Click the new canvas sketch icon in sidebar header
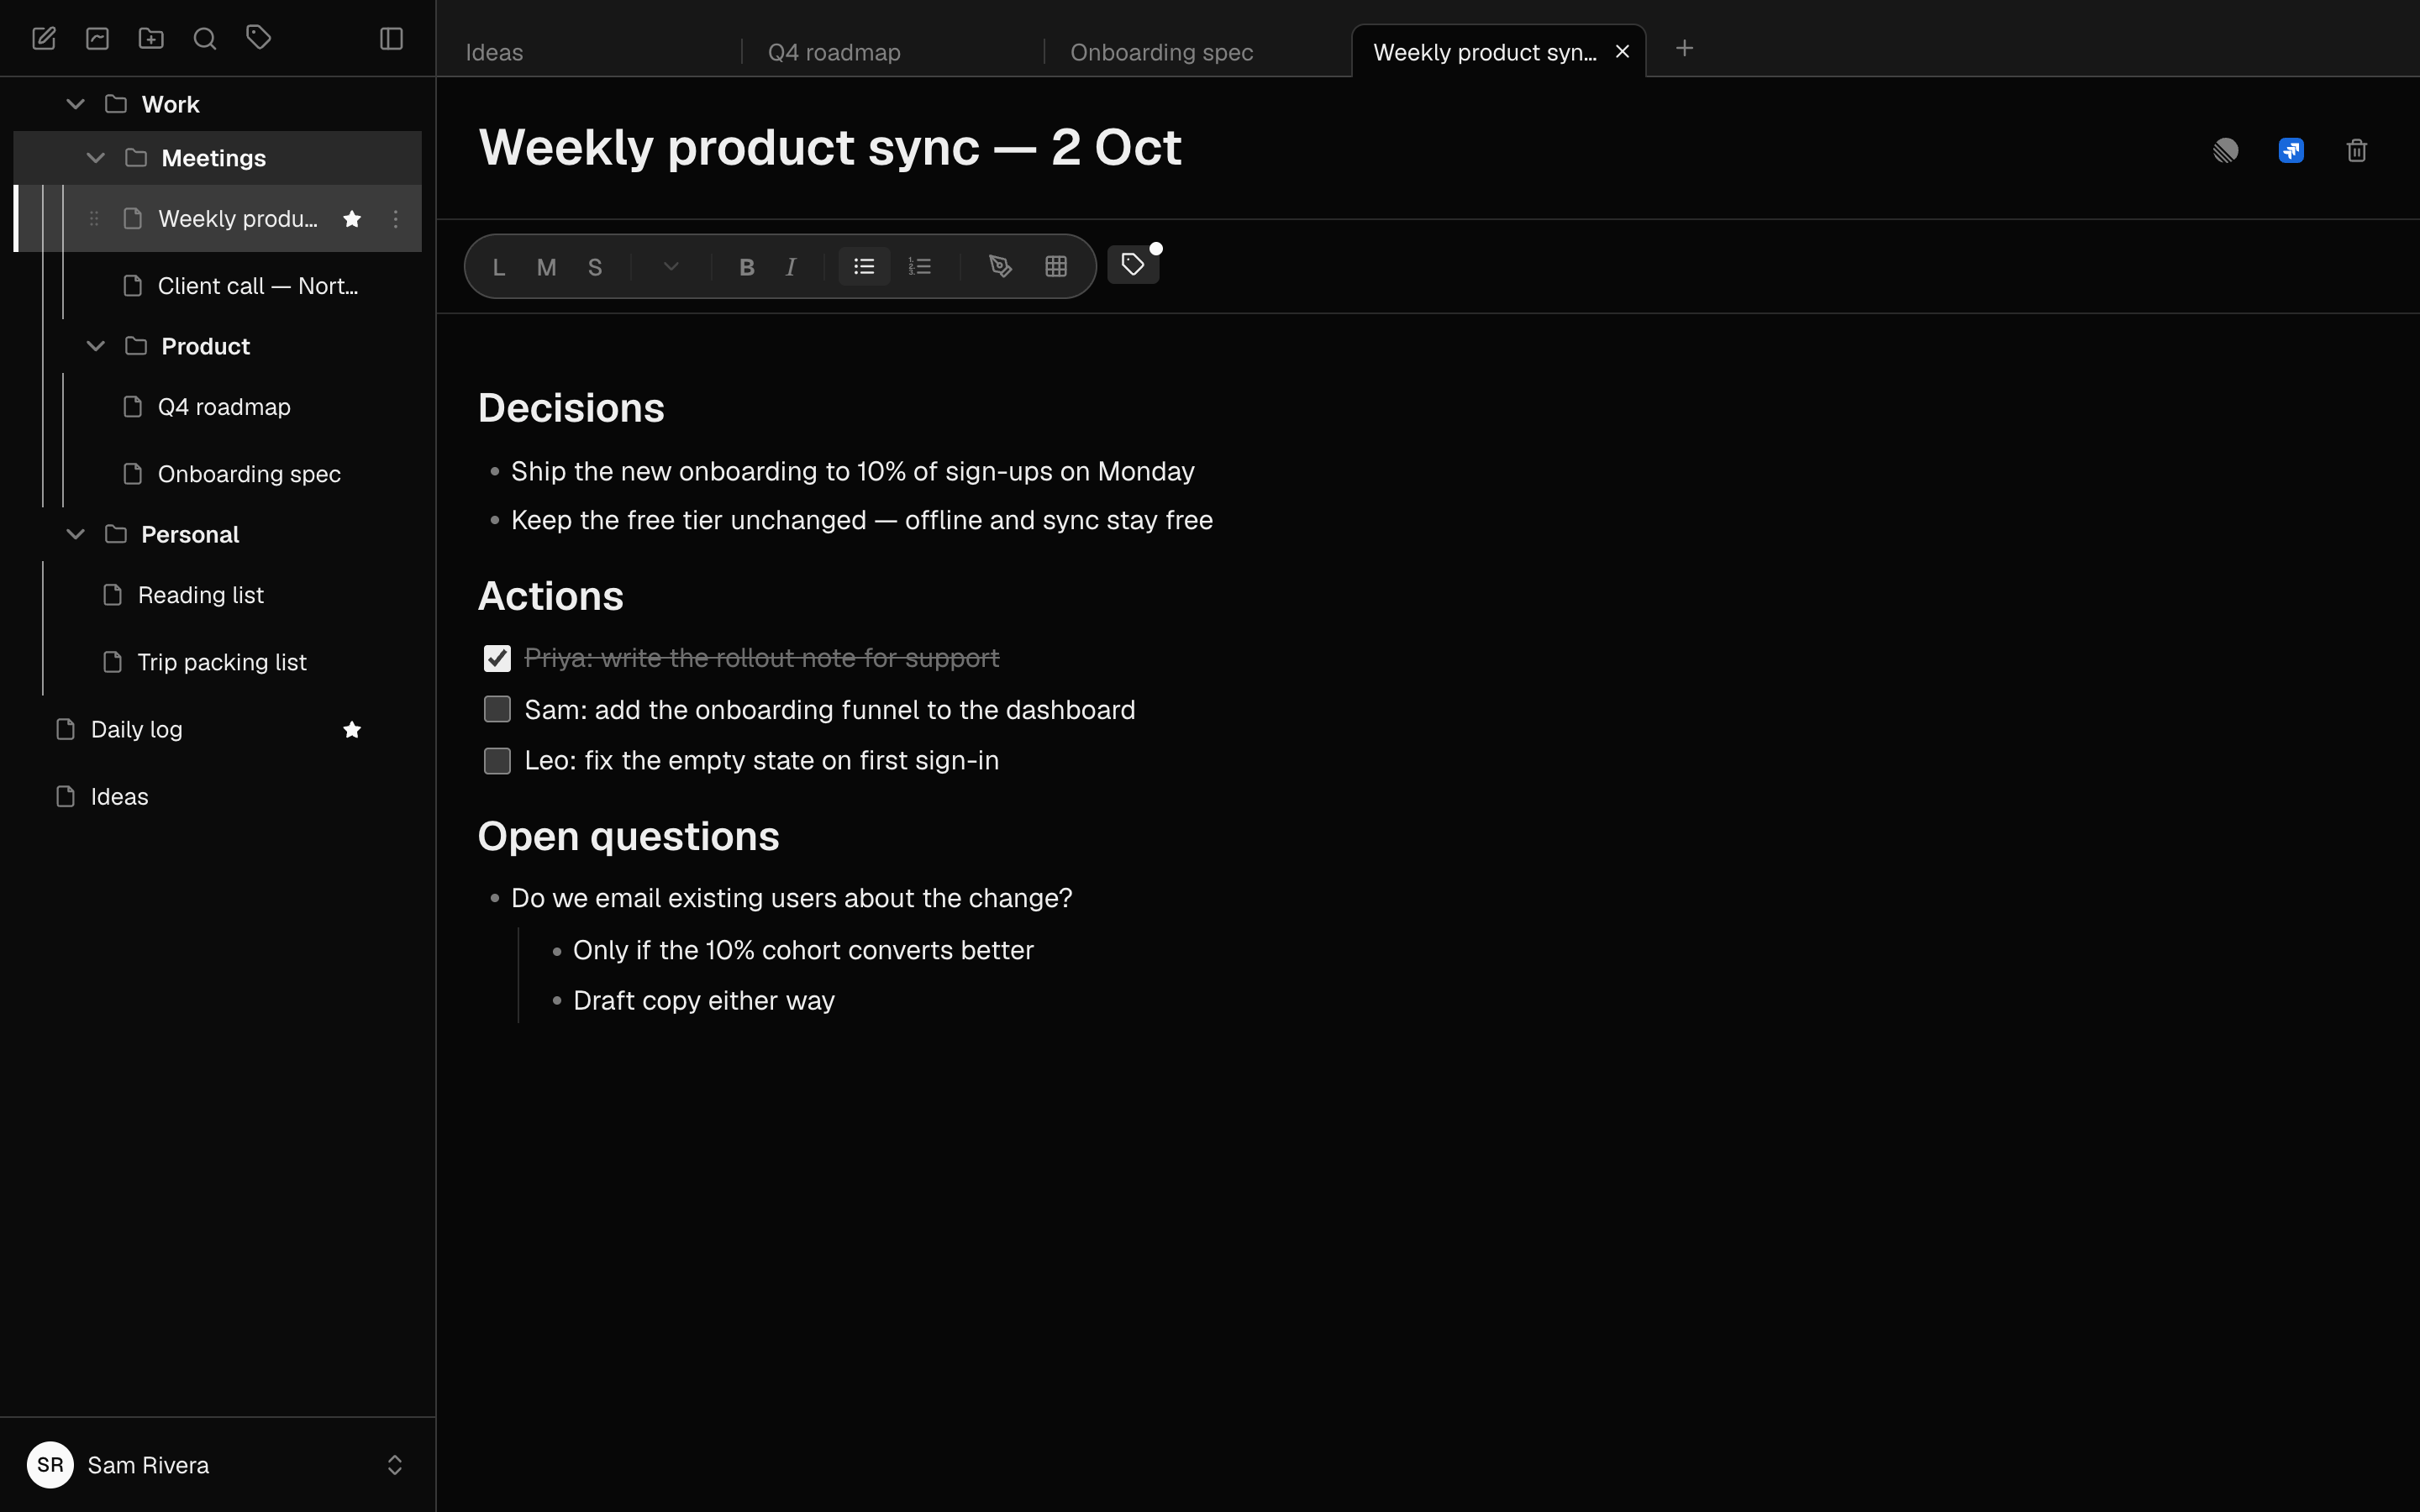 tap(97, 39)
